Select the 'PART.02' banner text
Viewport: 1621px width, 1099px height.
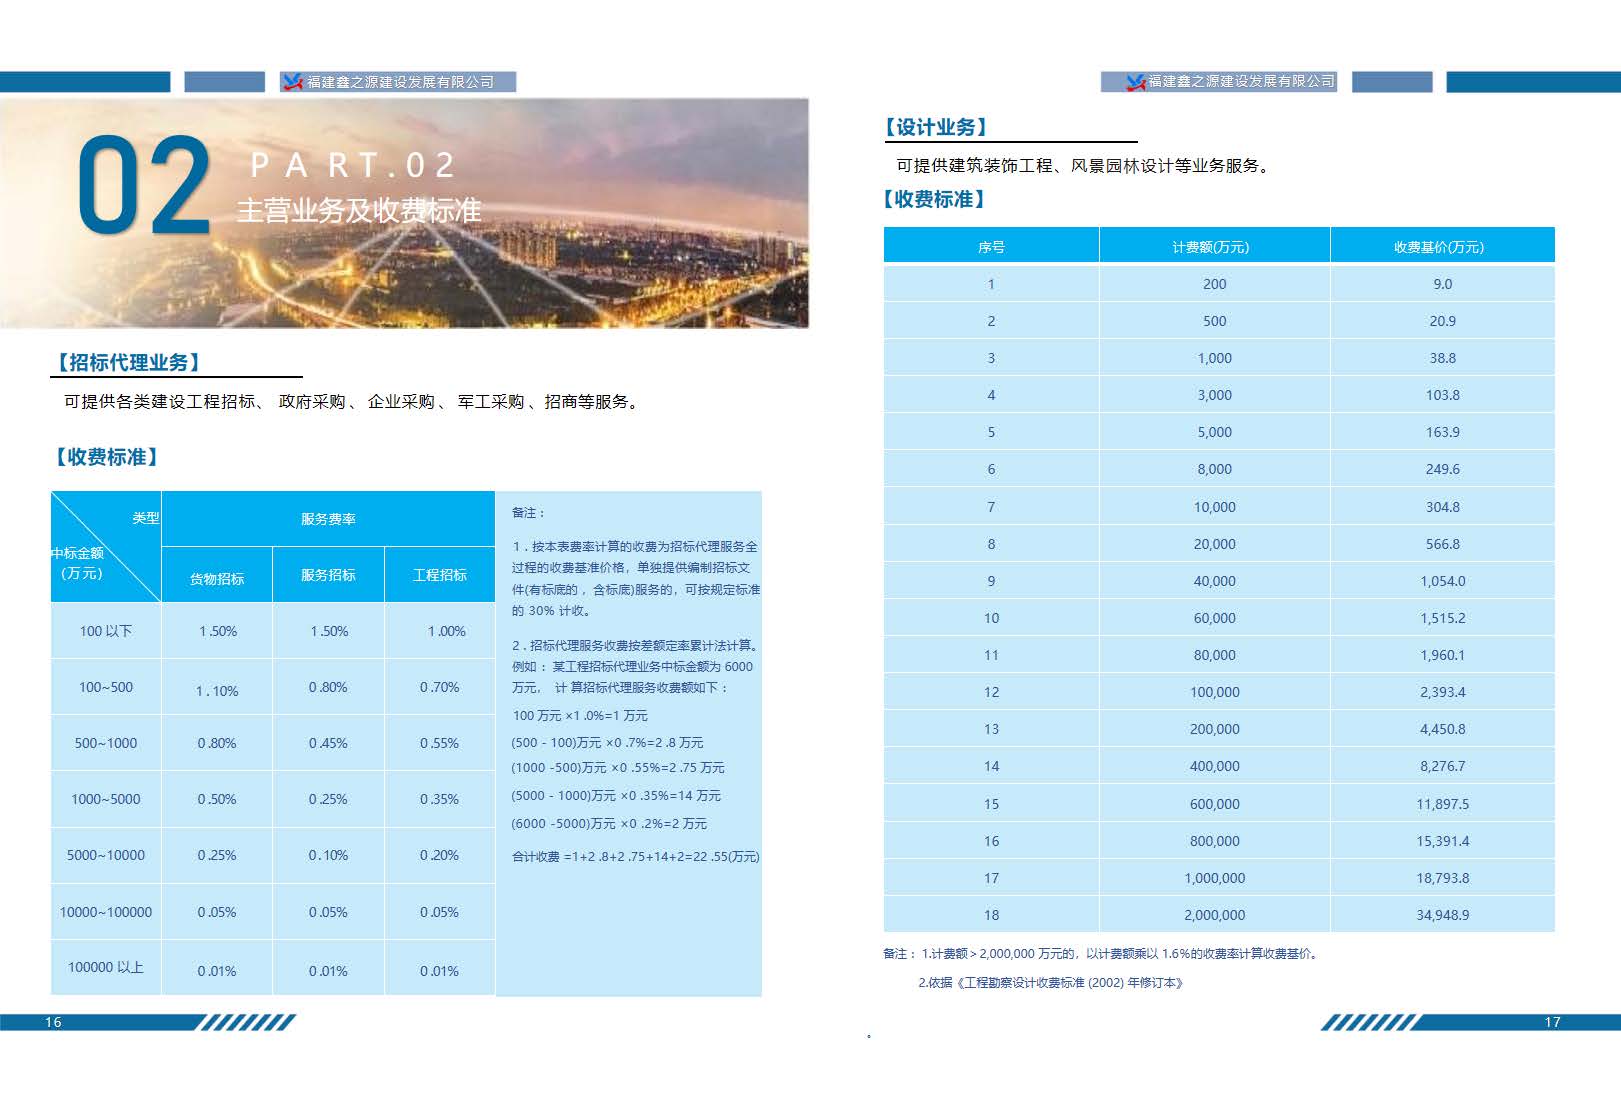point(352,165)
